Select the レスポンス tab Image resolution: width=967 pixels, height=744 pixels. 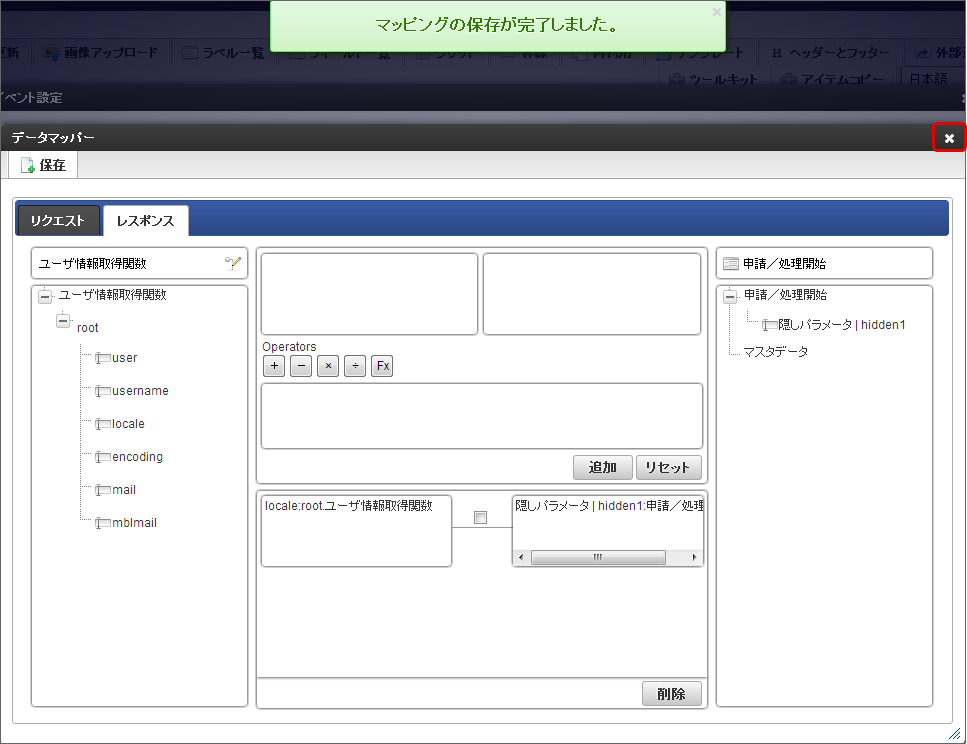pos(145,221)
